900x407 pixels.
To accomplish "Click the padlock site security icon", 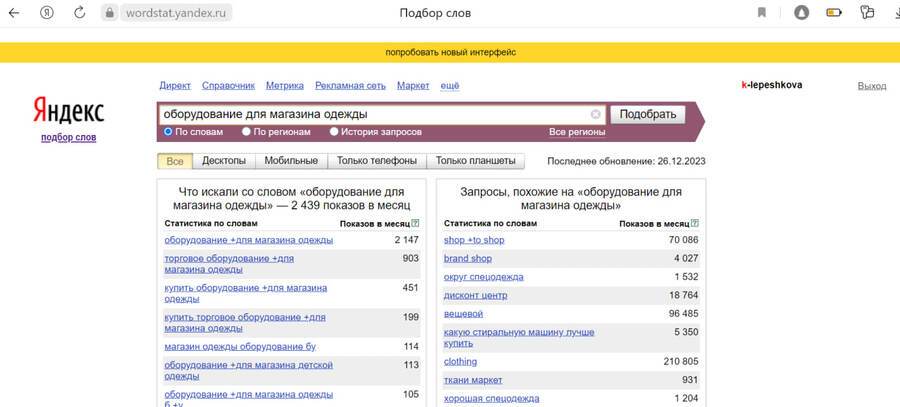I will 110,13.
